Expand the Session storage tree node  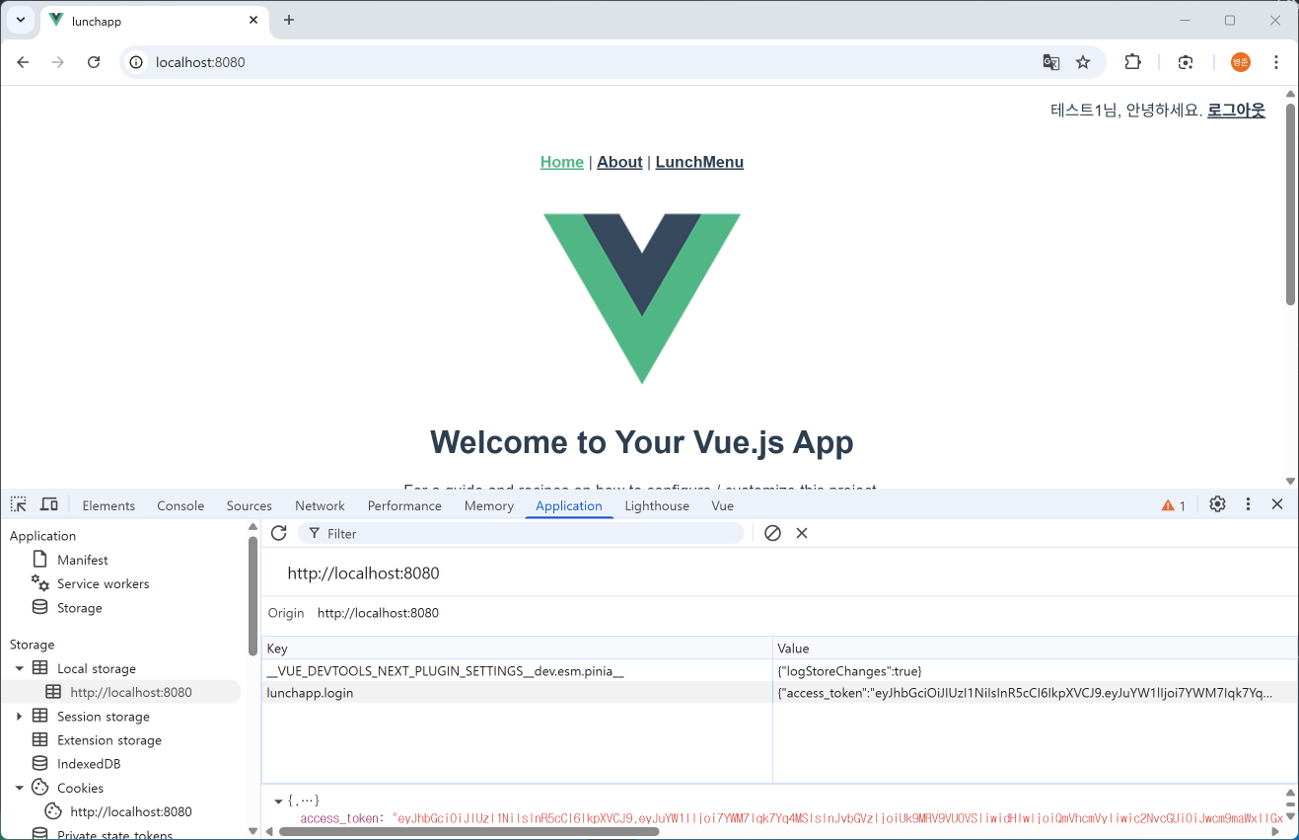click(19, 716)
